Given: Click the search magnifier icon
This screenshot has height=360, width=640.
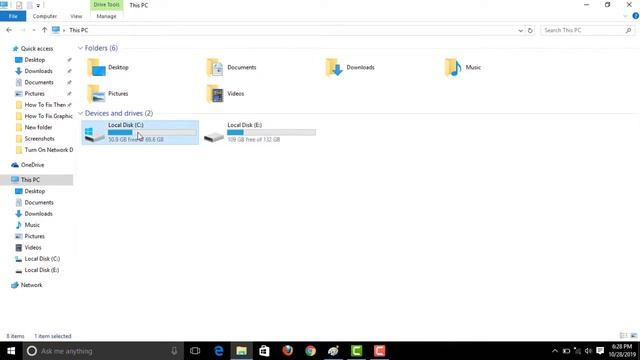Looking at the screenshot, I should (628, 30).
